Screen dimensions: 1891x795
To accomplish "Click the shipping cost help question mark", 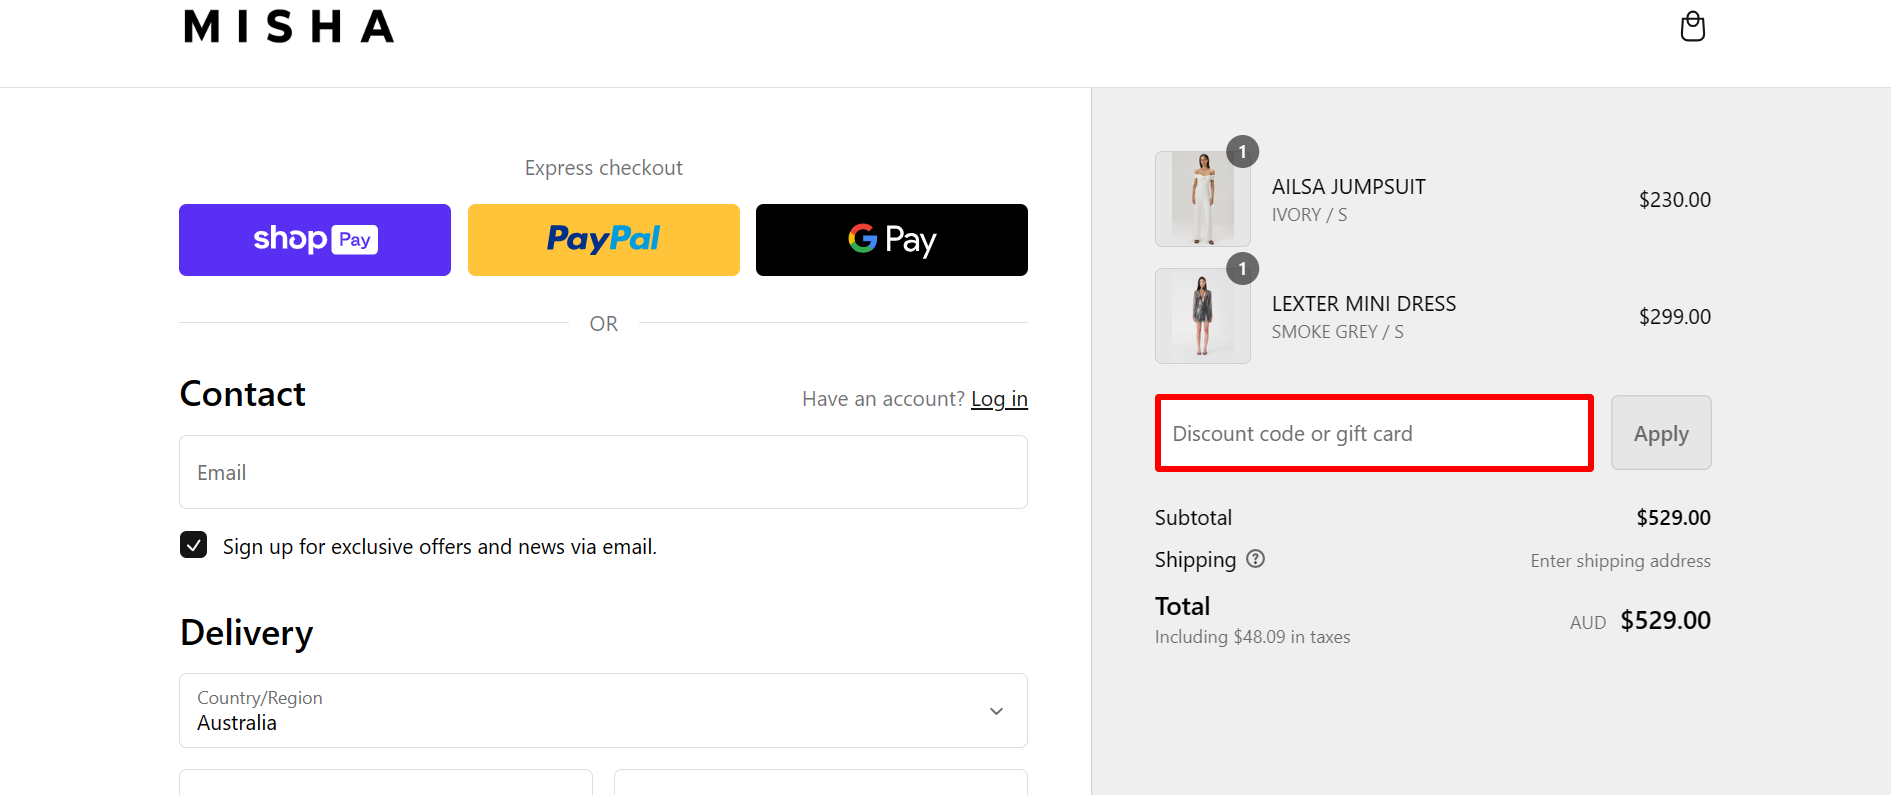I will point(1256,559).
